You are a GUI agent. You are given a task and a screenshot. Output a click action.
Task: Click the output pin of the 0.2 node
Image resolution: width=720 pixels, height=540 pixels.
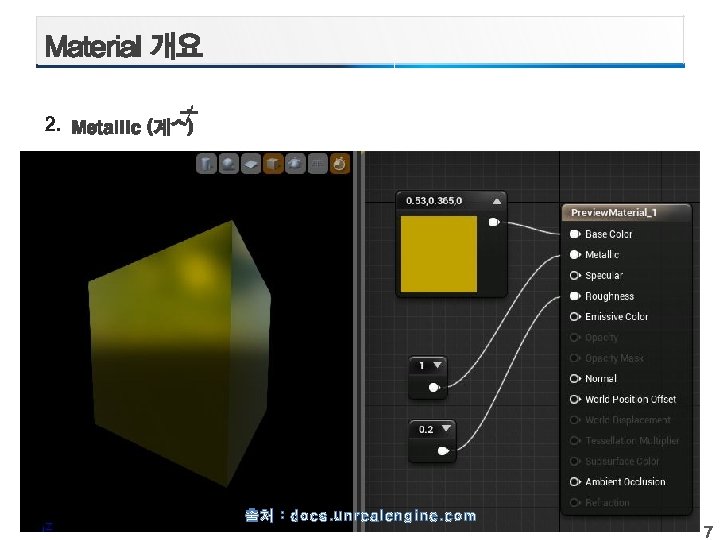[x=443, y=451]
